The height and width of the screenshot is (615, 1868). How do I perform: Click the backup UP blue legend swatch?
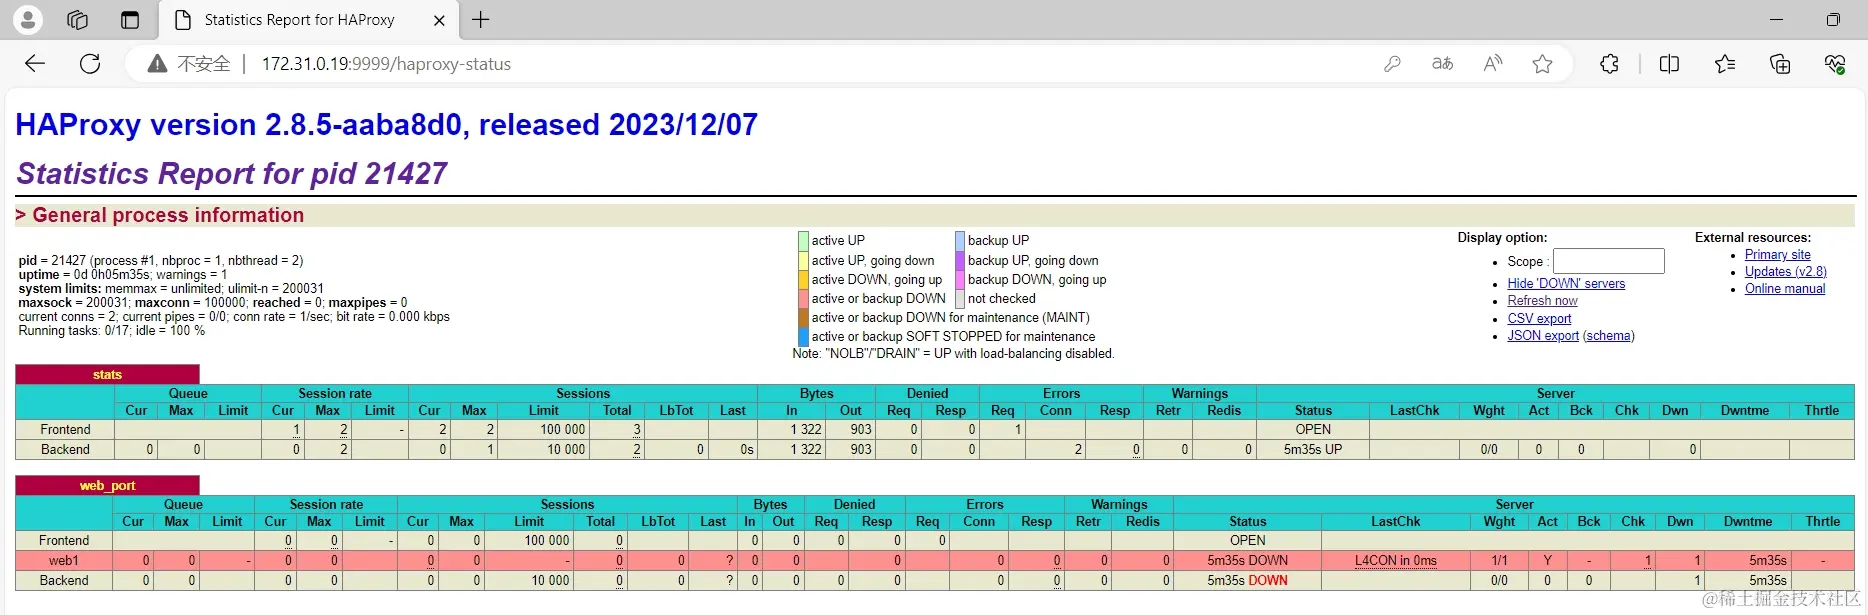(x=960, y=241)
